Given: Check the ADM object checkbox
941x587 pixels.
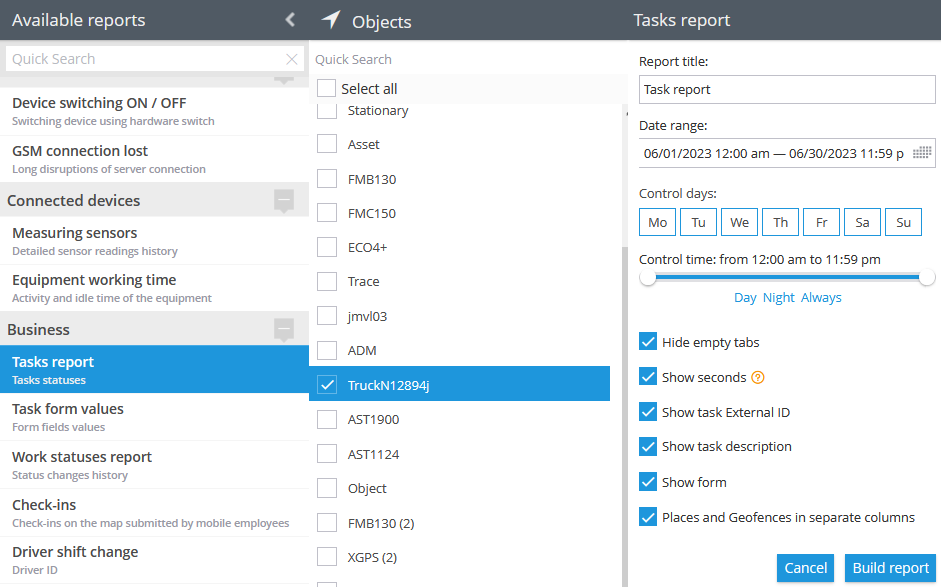Looking at the screenshot, I should point(326,351).
